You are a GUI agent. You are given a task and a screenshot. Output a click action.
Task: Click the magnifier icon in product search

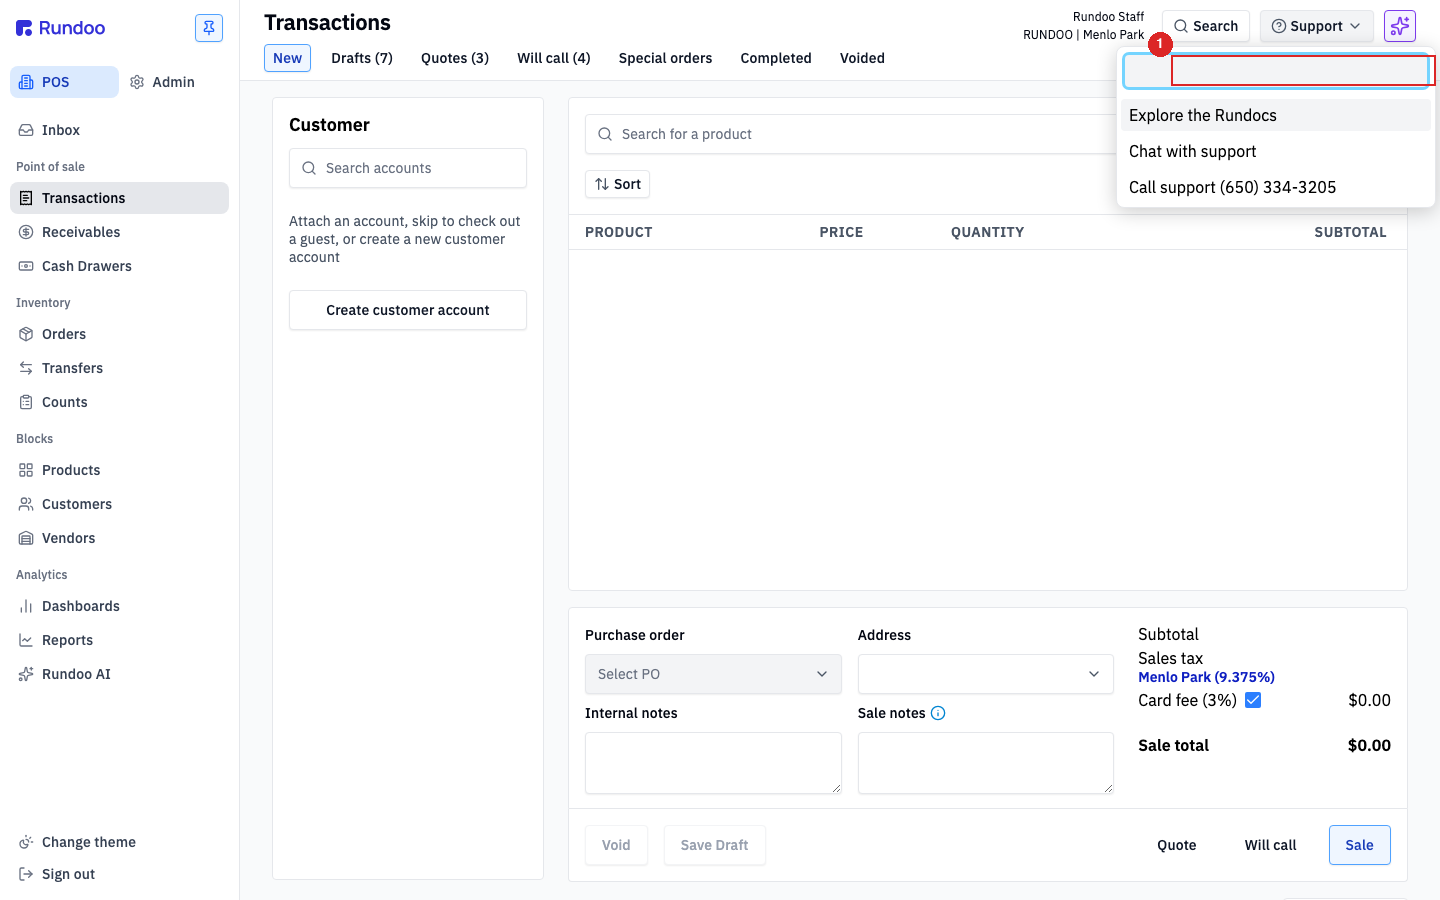click(605, 134)
